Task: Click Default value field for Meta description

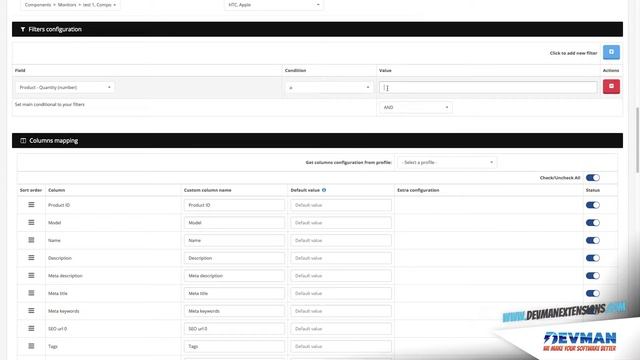Action: coord(341,276)
